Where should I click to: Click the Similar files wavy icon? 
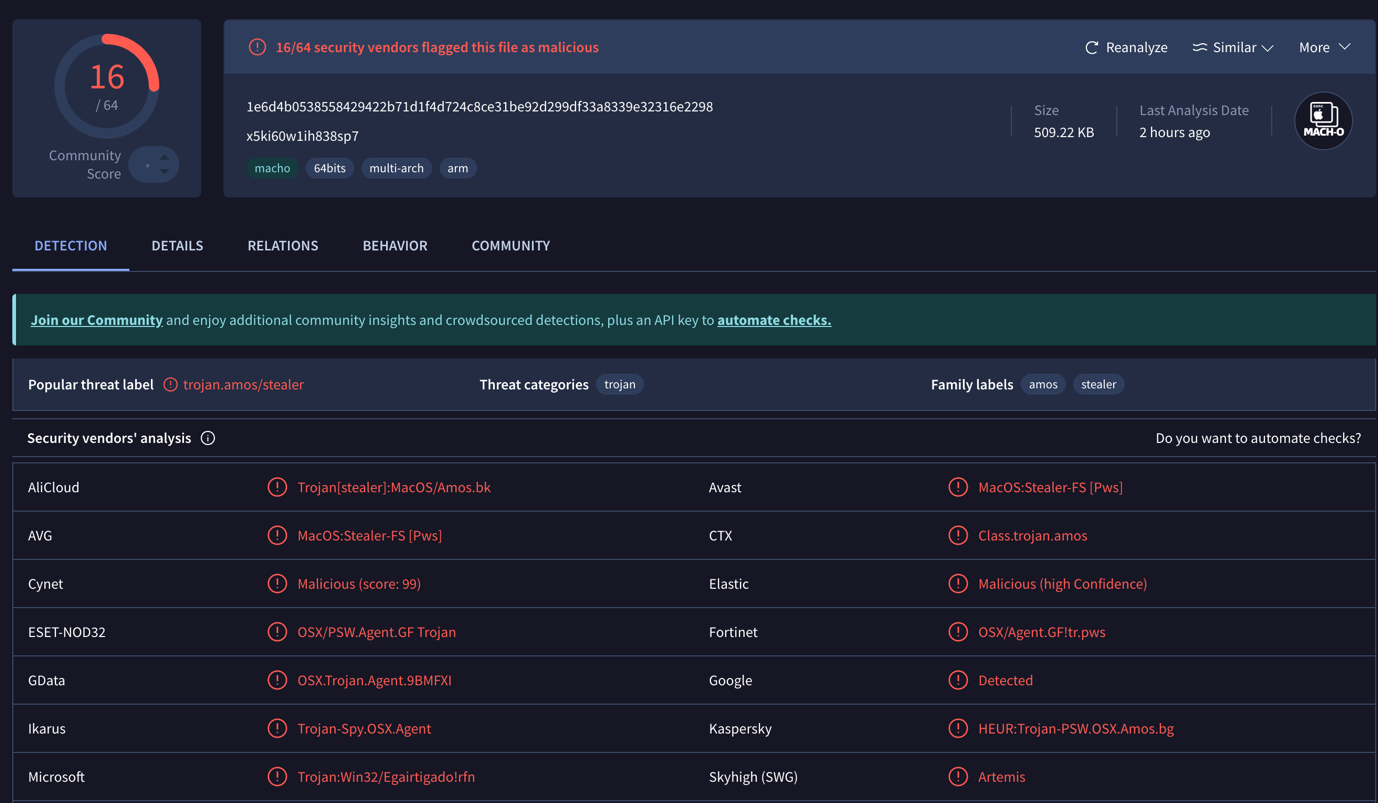click(x=1200, y=47)
